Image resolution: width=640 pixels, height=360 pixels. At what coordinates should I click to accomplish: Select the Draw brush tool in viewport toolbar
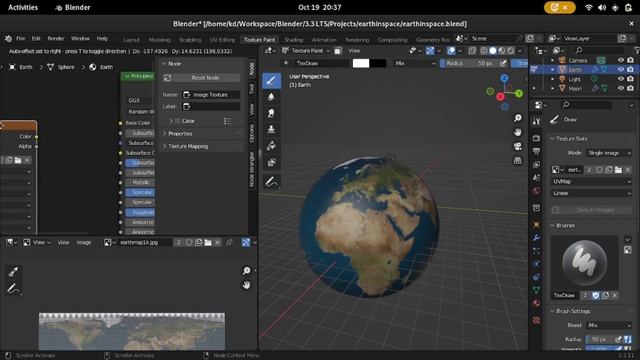271,80
